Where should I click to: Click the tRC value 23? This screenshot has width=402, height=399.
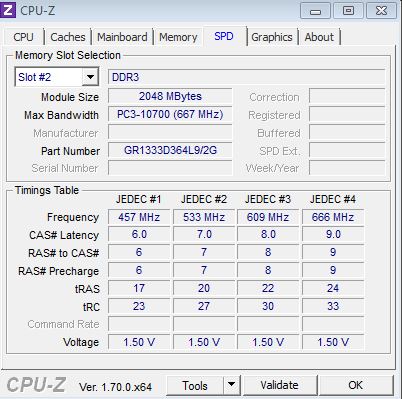(x=139, y=306)
